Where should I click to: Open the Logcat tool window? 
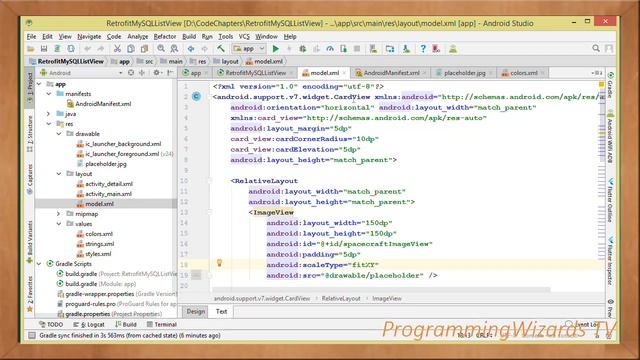(x=89, y=324)
